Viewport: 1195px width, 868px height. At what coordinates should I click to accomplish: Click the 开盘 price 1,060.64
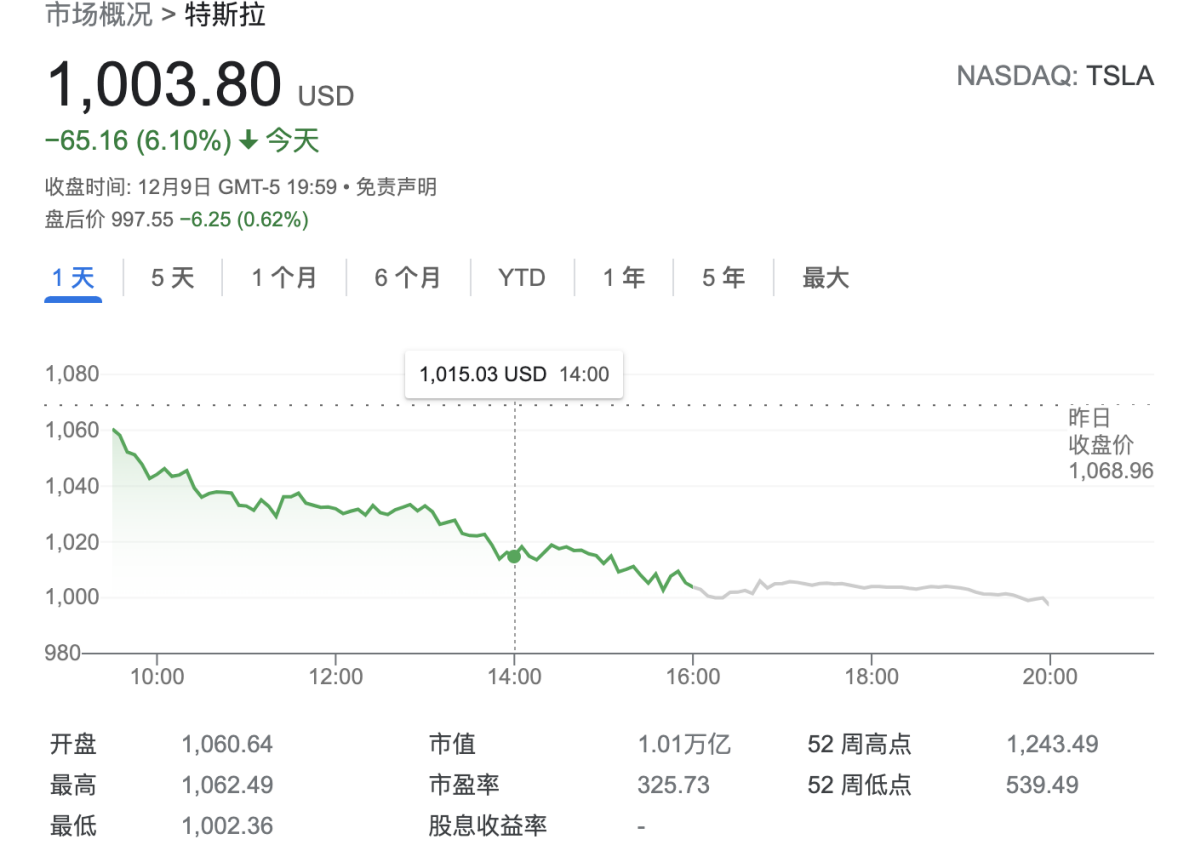tap(227, 744)
